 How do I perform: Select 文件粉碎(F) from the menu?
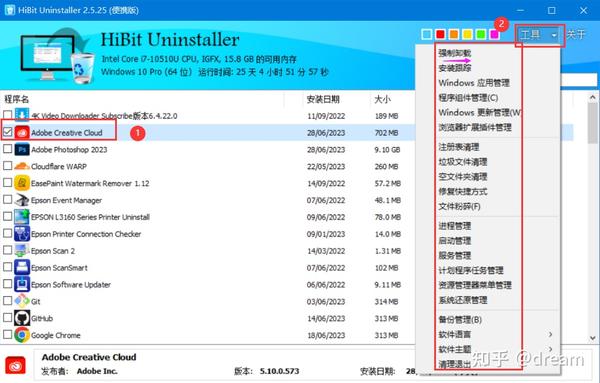459,207
